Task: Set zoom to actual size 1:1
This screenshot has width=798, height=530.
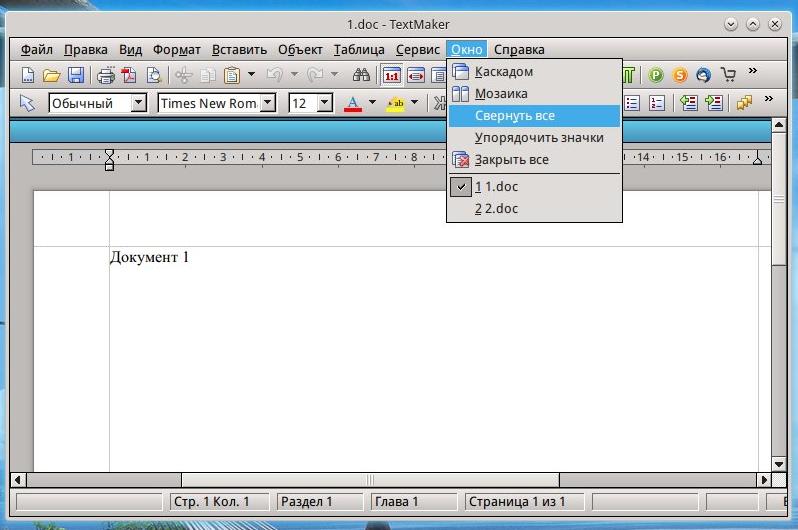Action: coord(392,75)
